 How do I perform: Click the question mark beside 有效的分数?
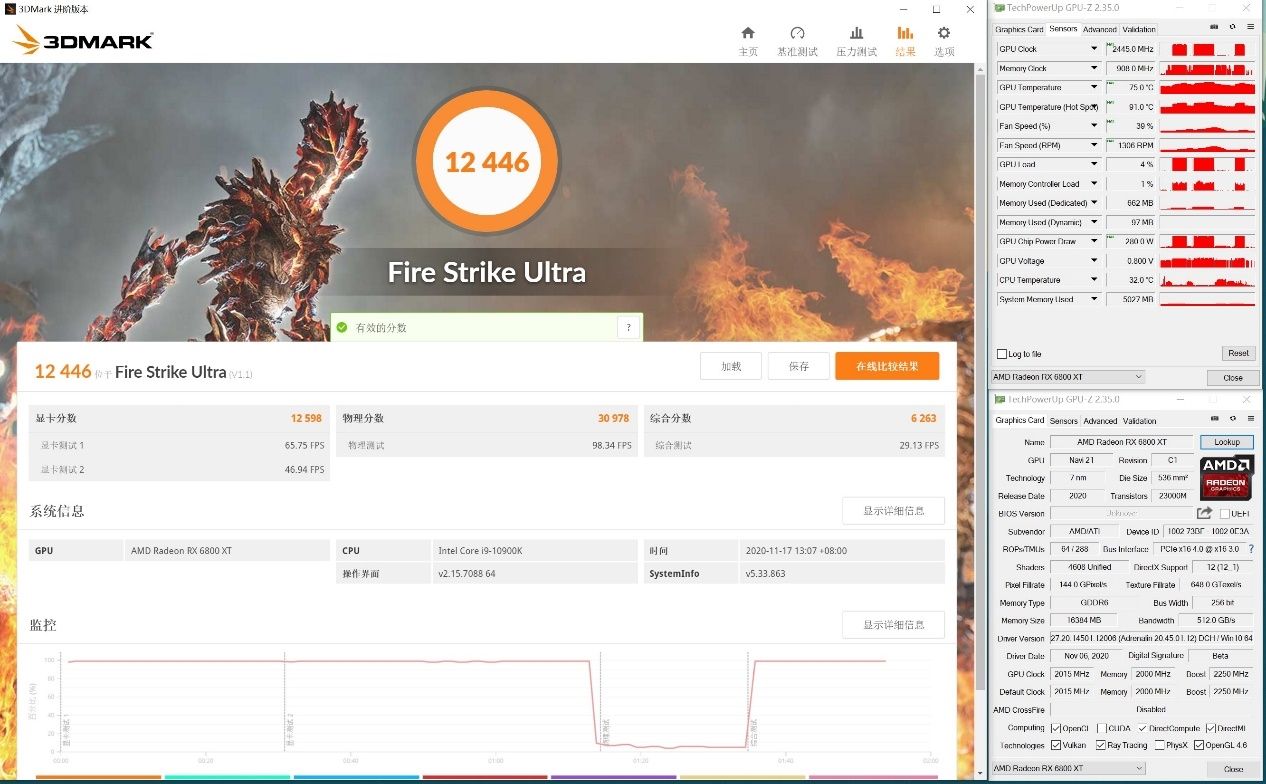pyautogui.click(x=628, y=327)
